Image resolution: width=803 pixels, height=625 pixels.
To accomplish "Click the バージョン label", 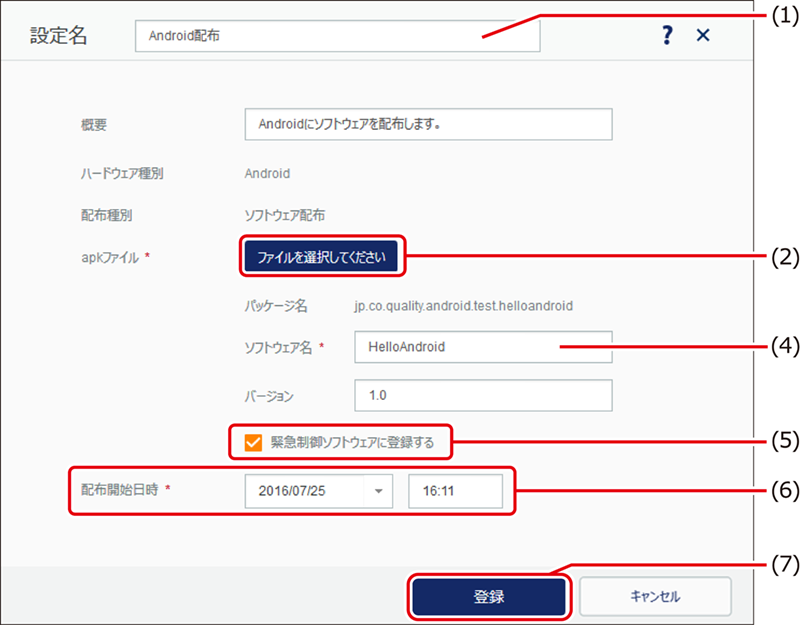I will [269, 396].
